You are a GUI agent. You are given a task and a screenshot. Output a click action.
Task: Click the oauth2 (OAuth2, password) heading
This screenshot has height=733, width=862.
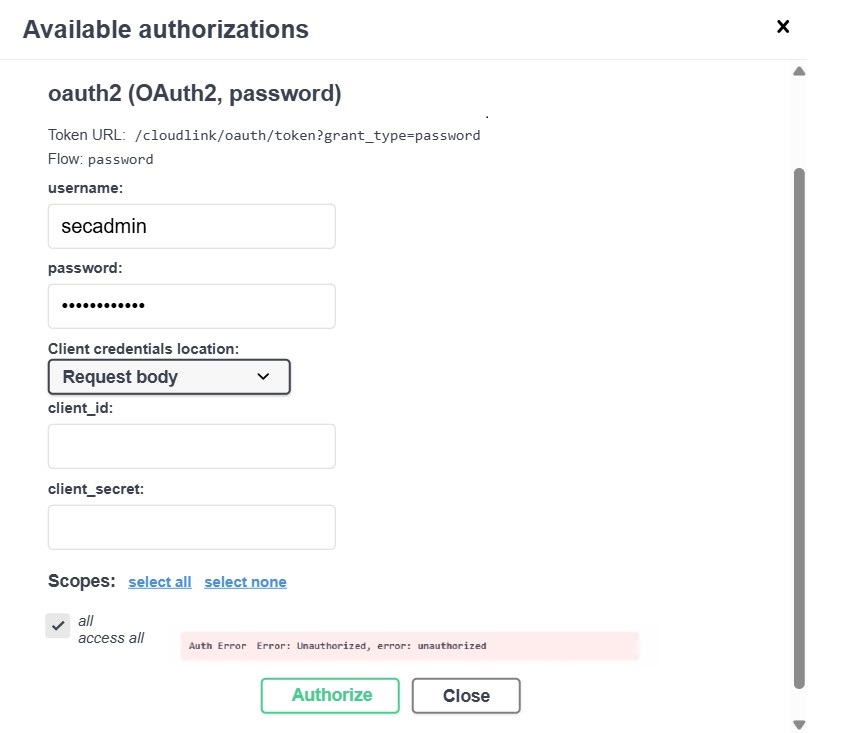195,94
